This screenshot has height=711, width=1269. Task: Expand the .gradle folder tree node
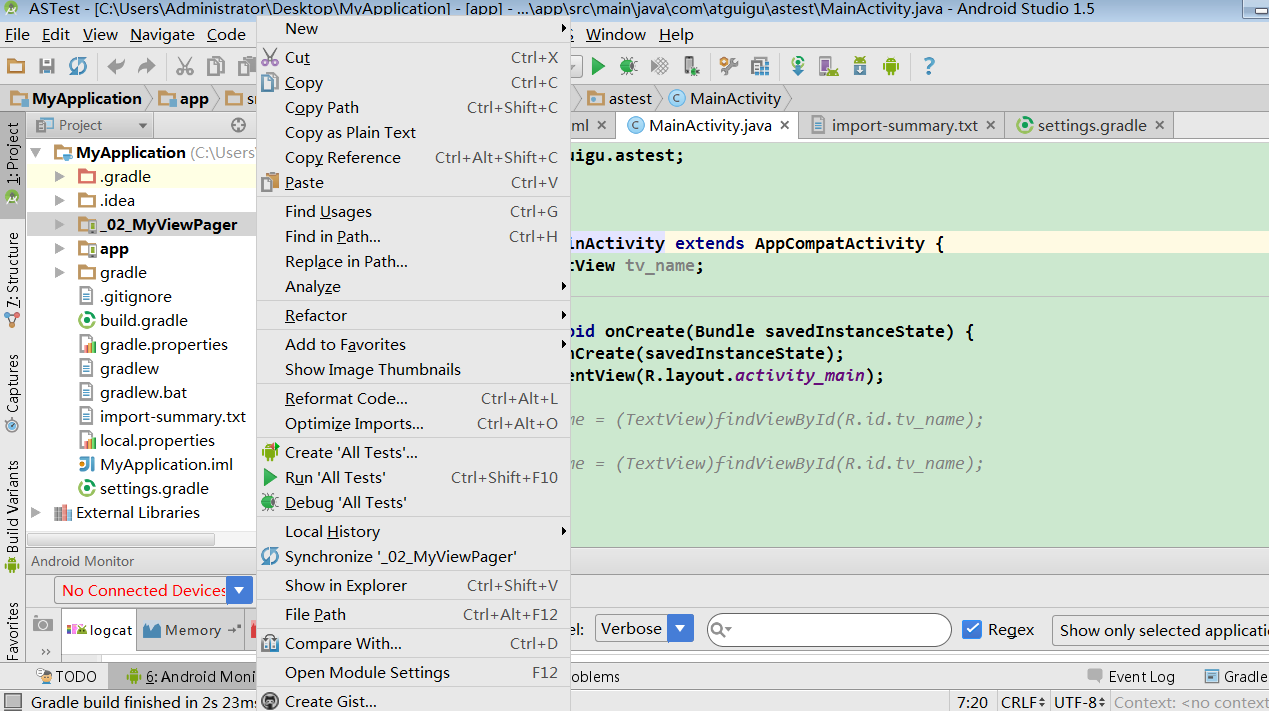pyautogui.click(x=60, y=177)
